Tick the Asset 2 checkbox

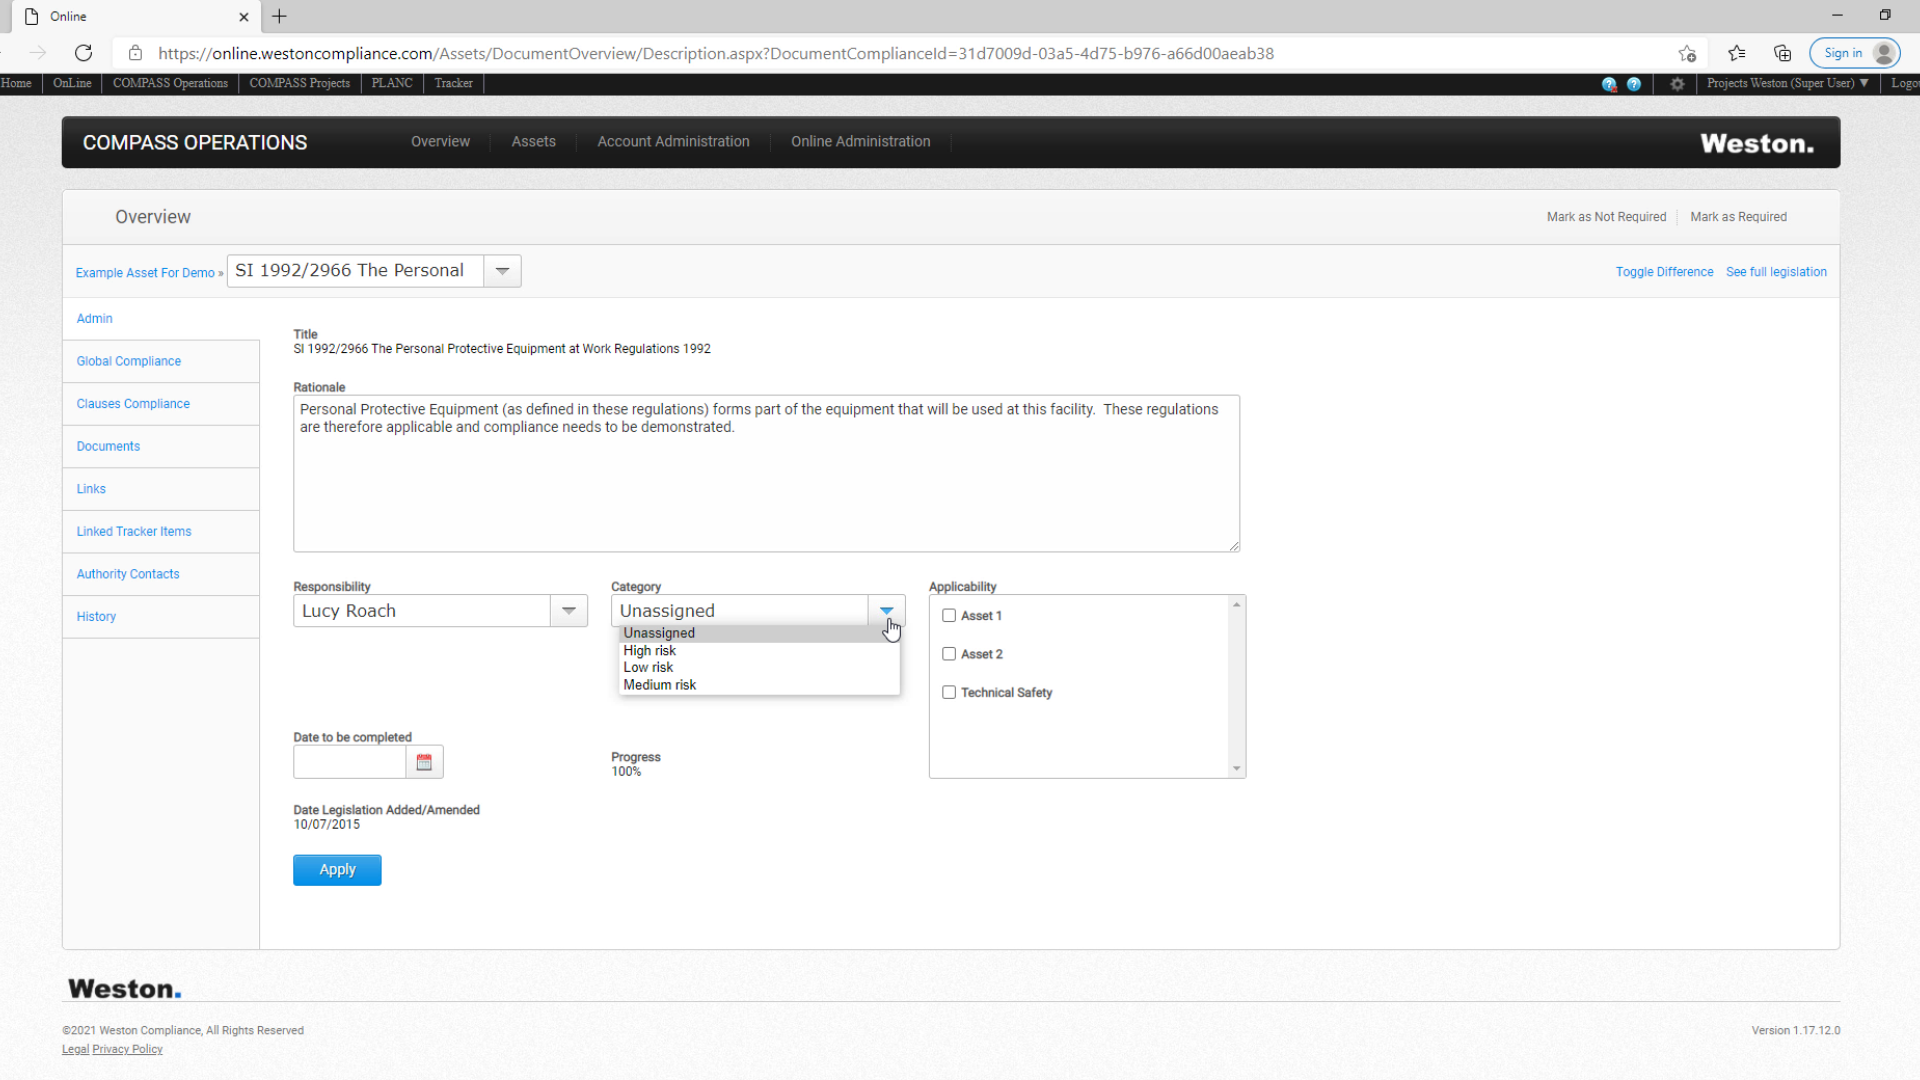(x=949, y=654)
